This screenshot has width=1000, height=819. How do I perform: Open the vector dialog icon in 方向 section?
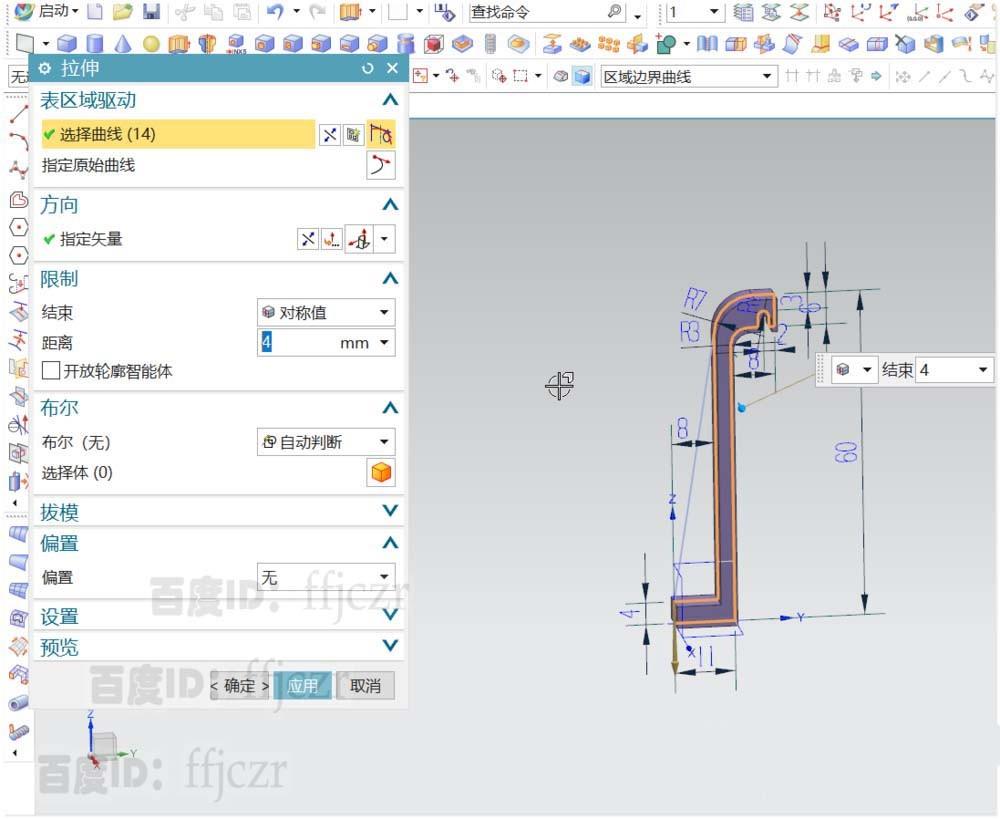coord(330,239)
